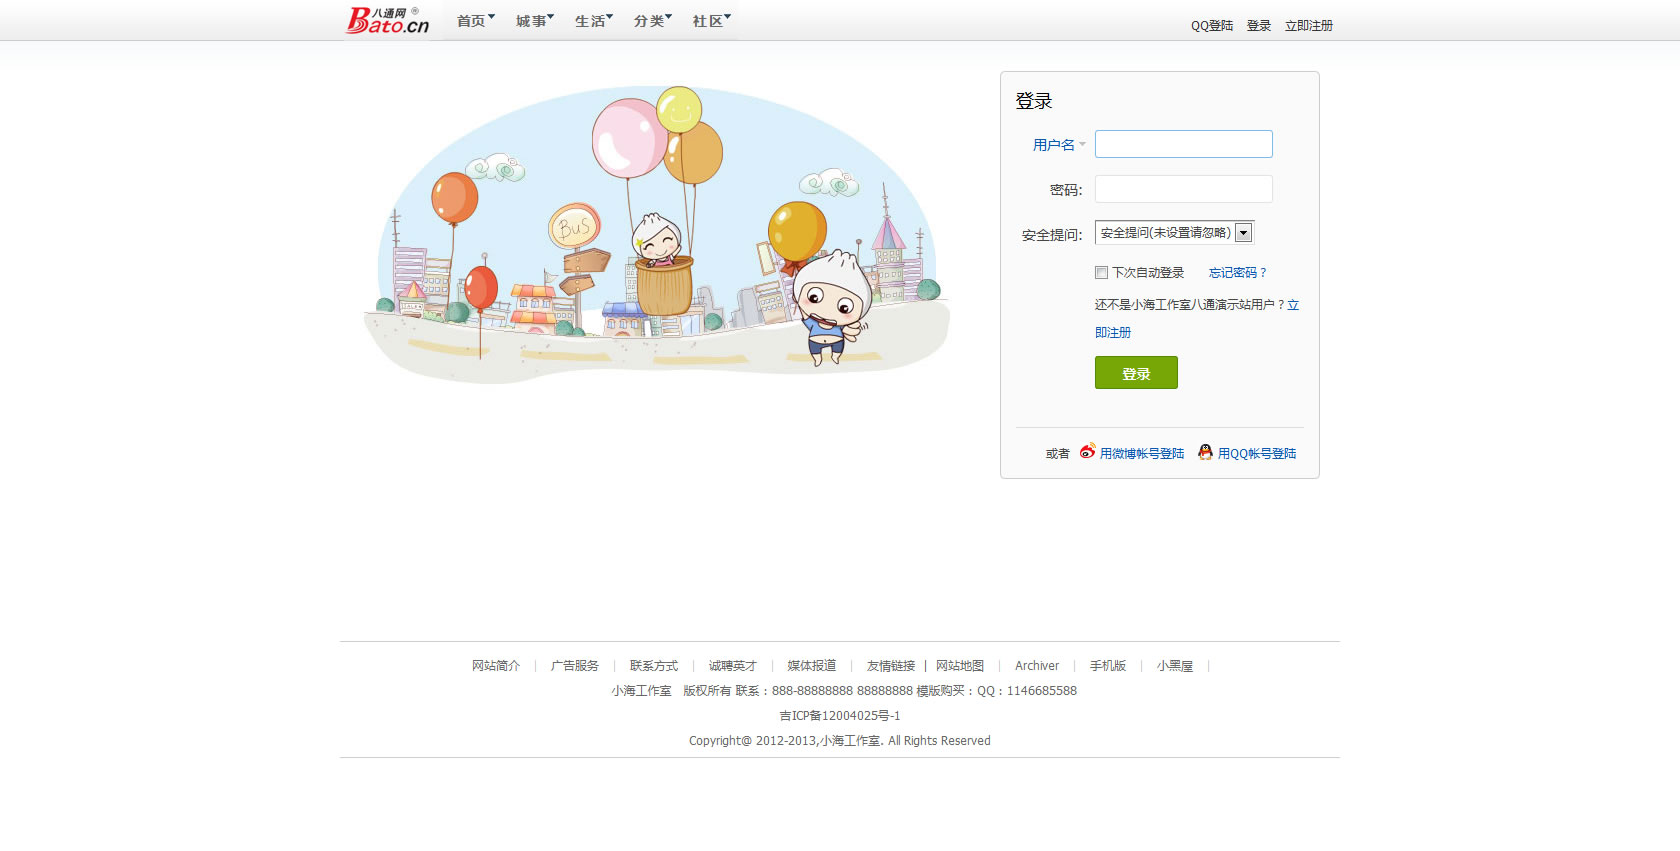Click the 登录 panel heading text
This screenshot has height=851, width=1680.
click(x=1034, y=101)
